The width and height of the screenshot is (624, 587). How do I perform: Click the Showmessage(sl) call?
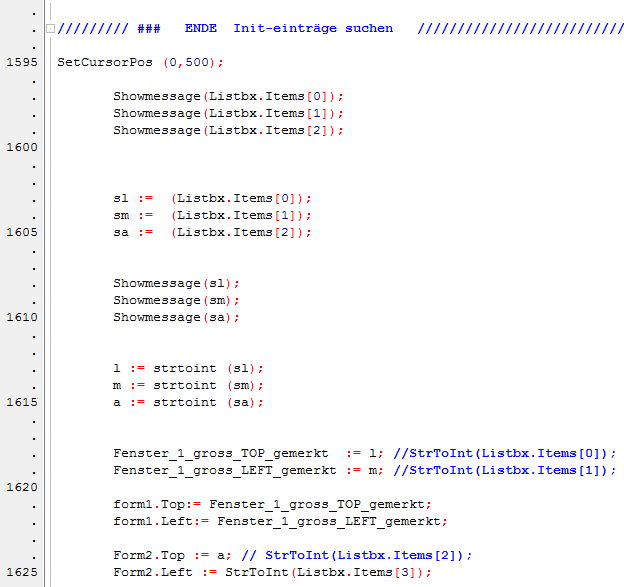[x=176, y=283]
